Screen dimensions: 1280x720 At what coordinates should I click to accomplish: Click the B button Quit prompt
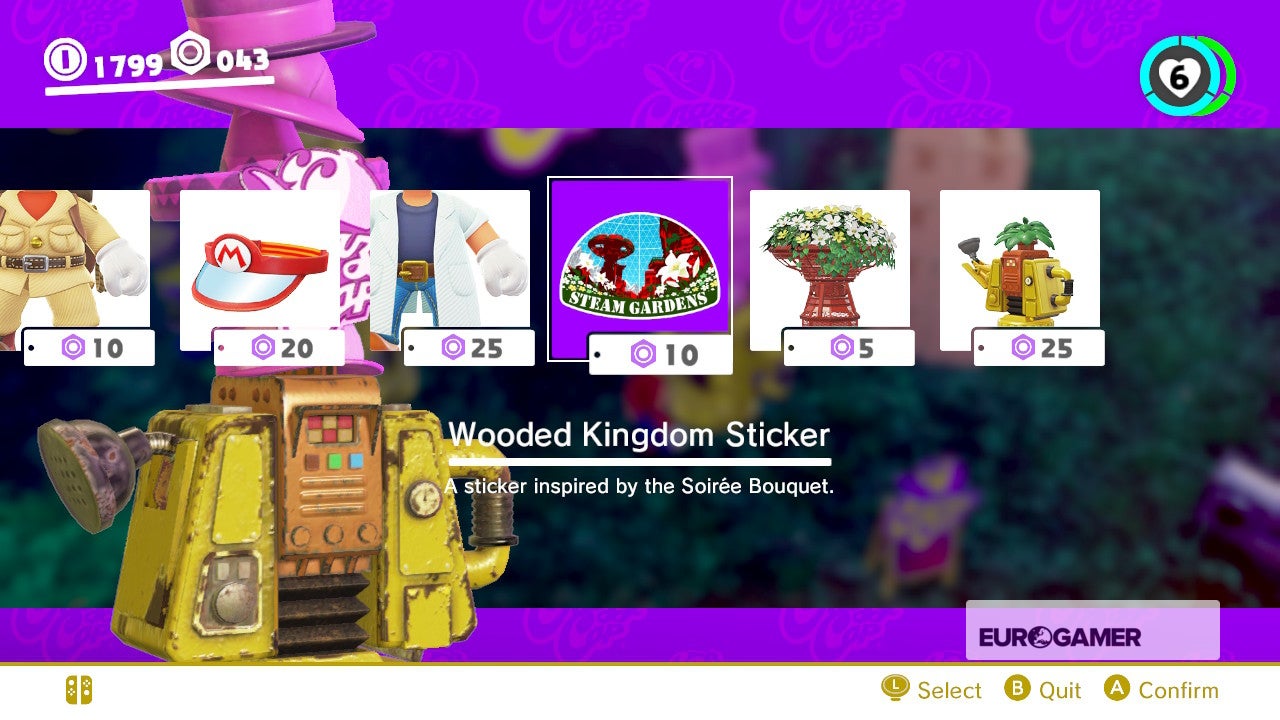click(x=1043, y=690)
